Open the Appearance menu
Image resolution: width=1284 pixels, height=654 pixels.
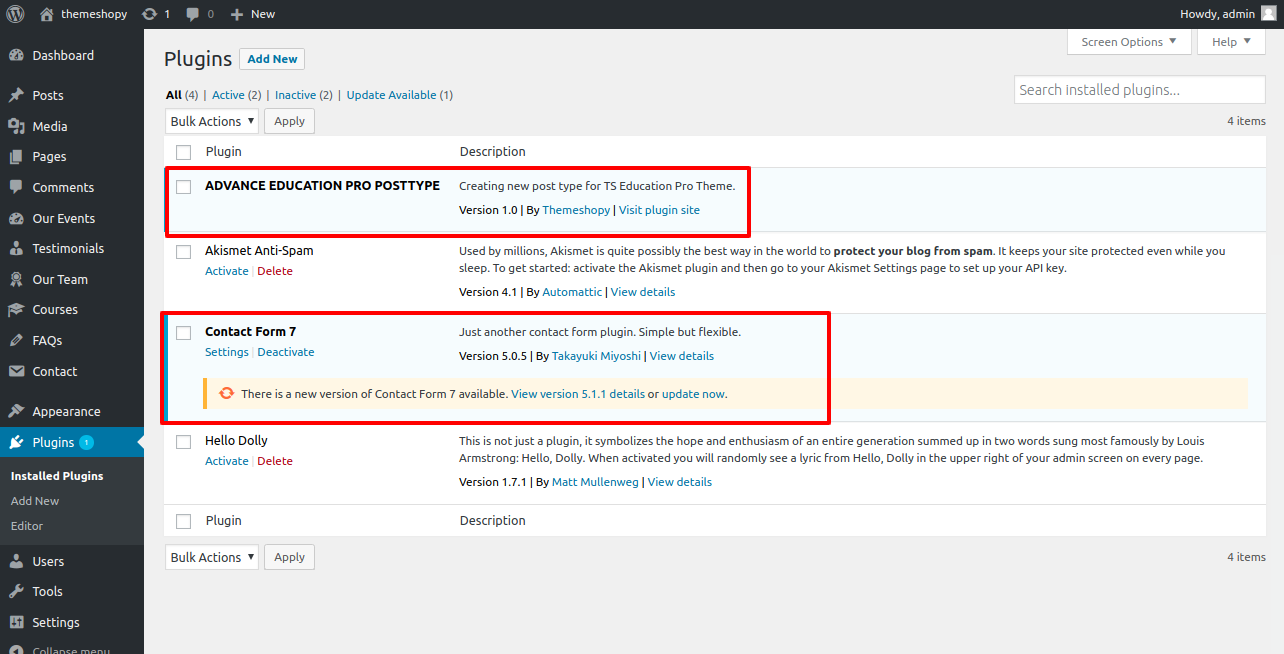pyautogui.click(x=66, y=411)
